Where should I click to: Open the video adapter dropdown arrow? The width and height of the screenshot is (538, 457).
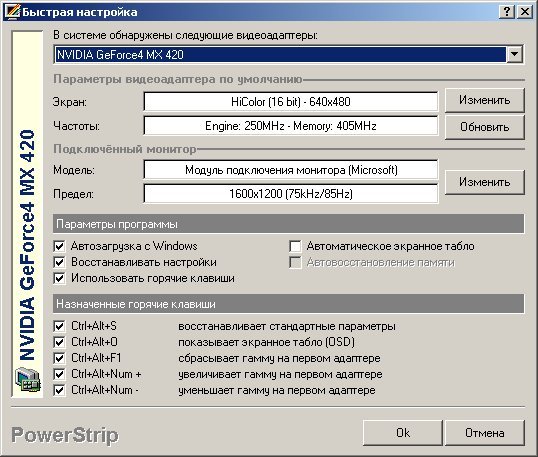[x=514, y=54]
